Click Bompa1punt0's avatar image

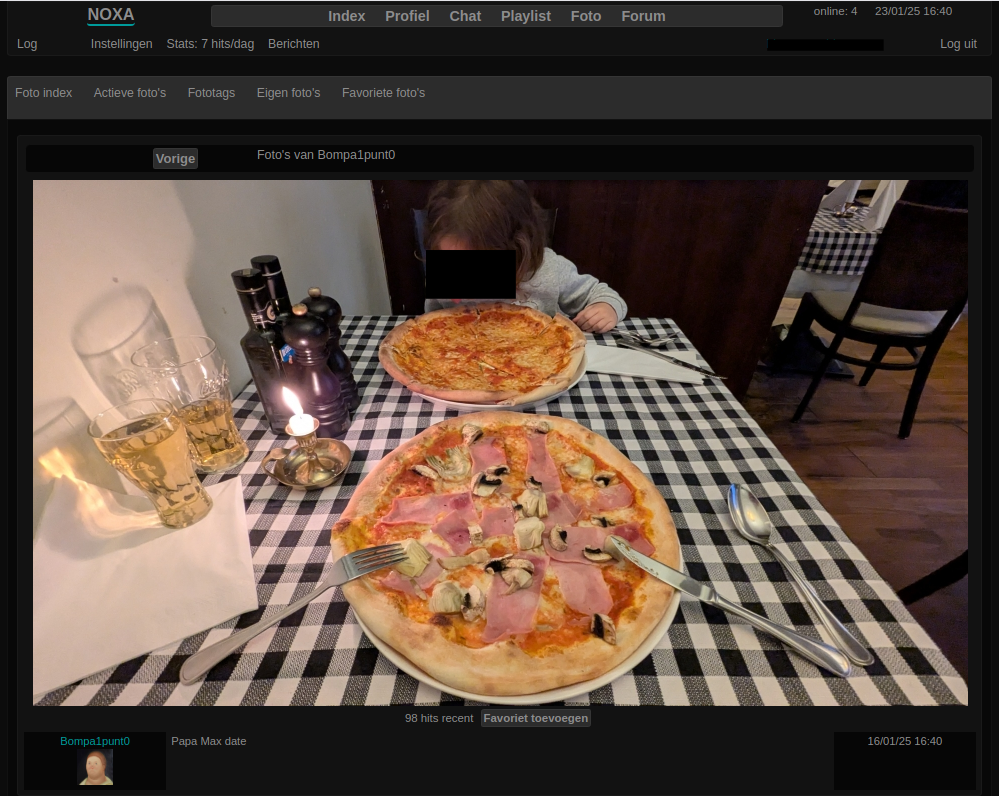pos(96,767)
